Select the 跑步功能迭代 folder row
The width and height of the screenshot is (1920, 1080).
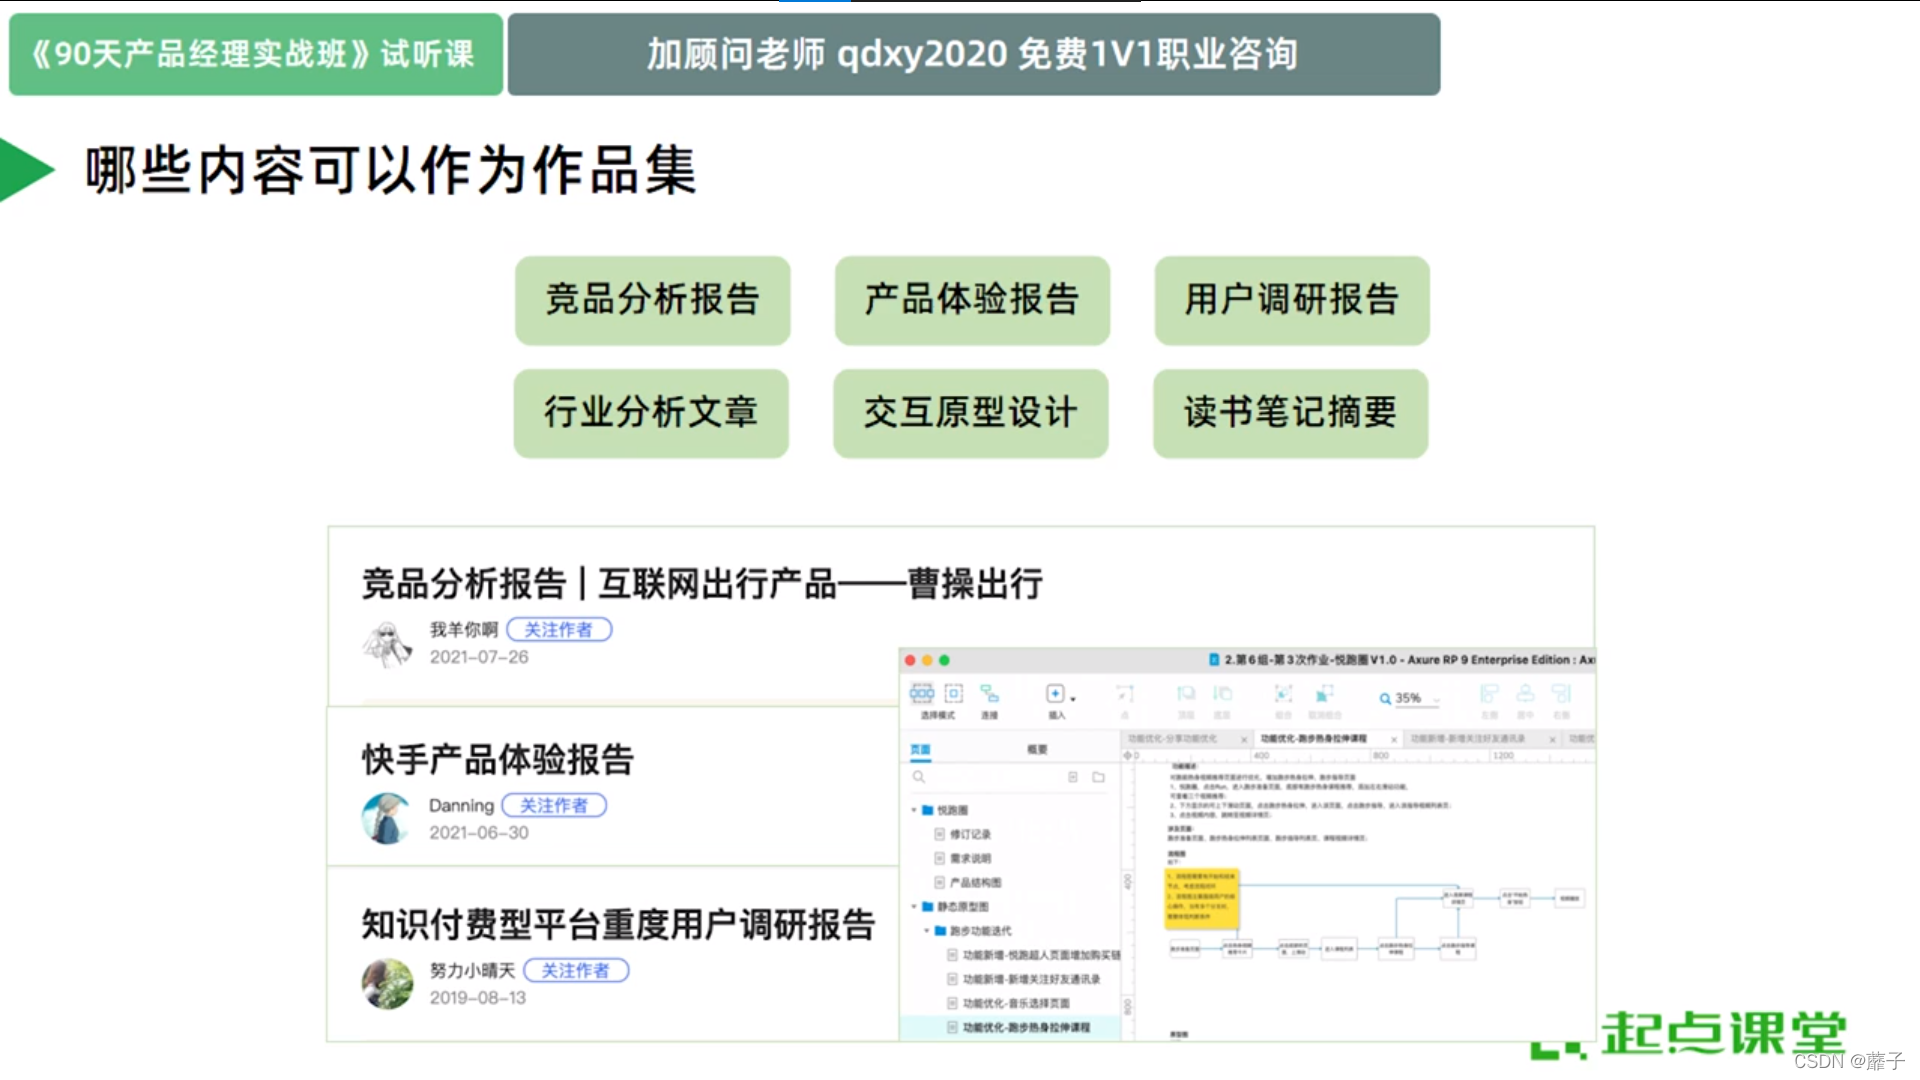coord(1010,931)
